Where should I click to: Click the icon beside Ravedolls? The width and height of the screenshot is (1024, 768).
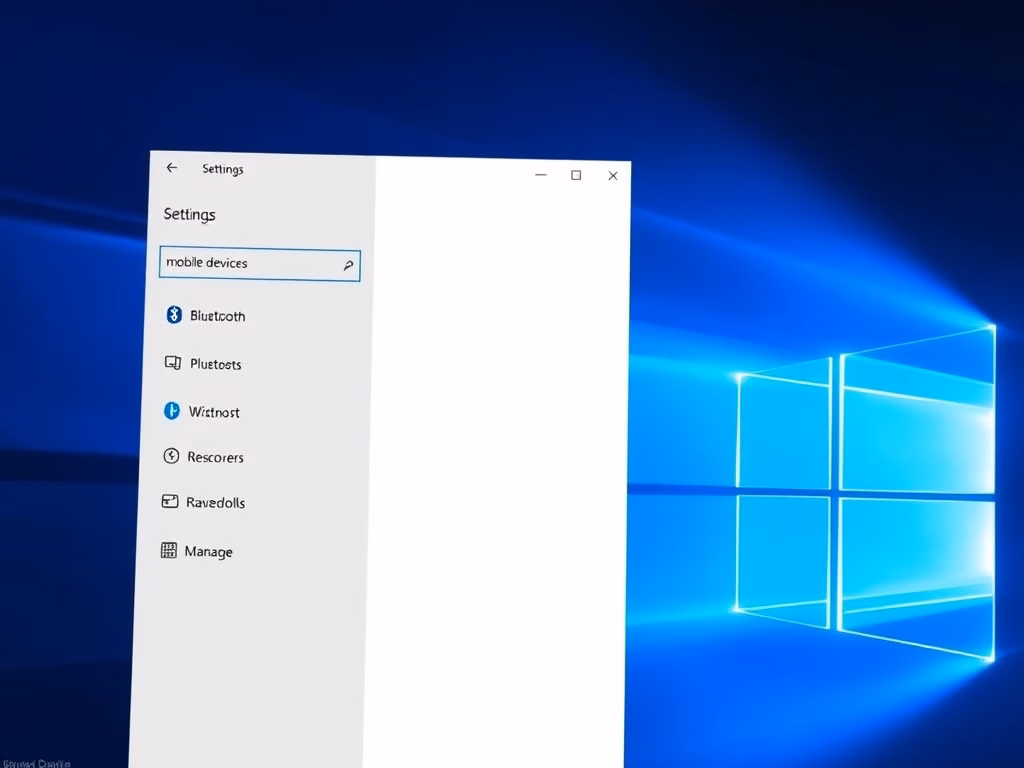170,502
